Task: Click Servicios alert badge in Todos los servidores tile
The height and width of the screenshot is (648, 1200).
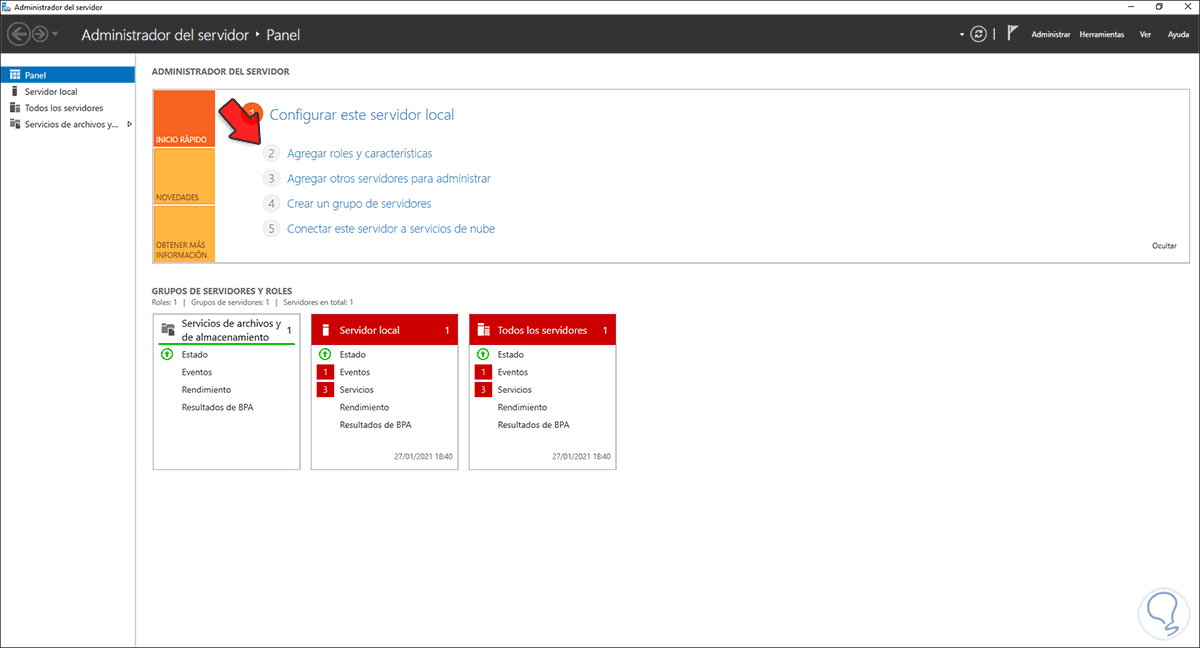Action: click(483, 389)
